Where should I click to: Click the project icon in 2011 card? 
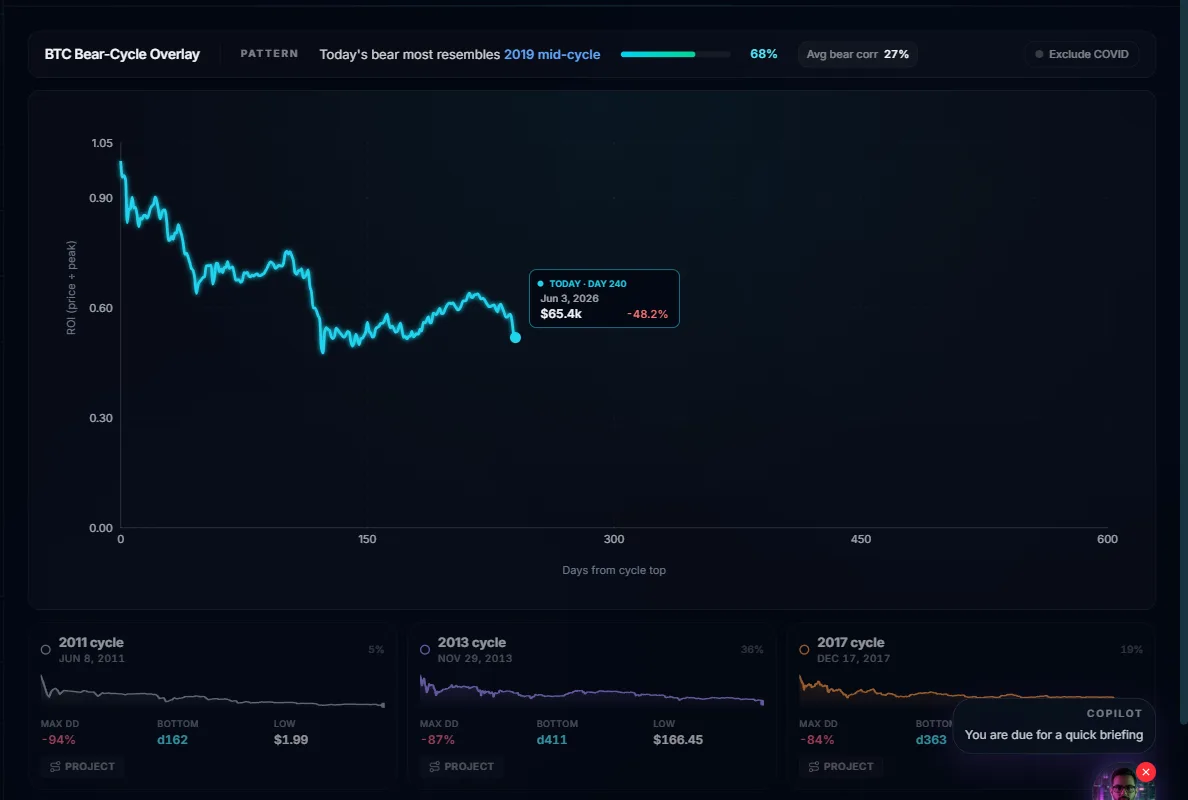[55, 767]
